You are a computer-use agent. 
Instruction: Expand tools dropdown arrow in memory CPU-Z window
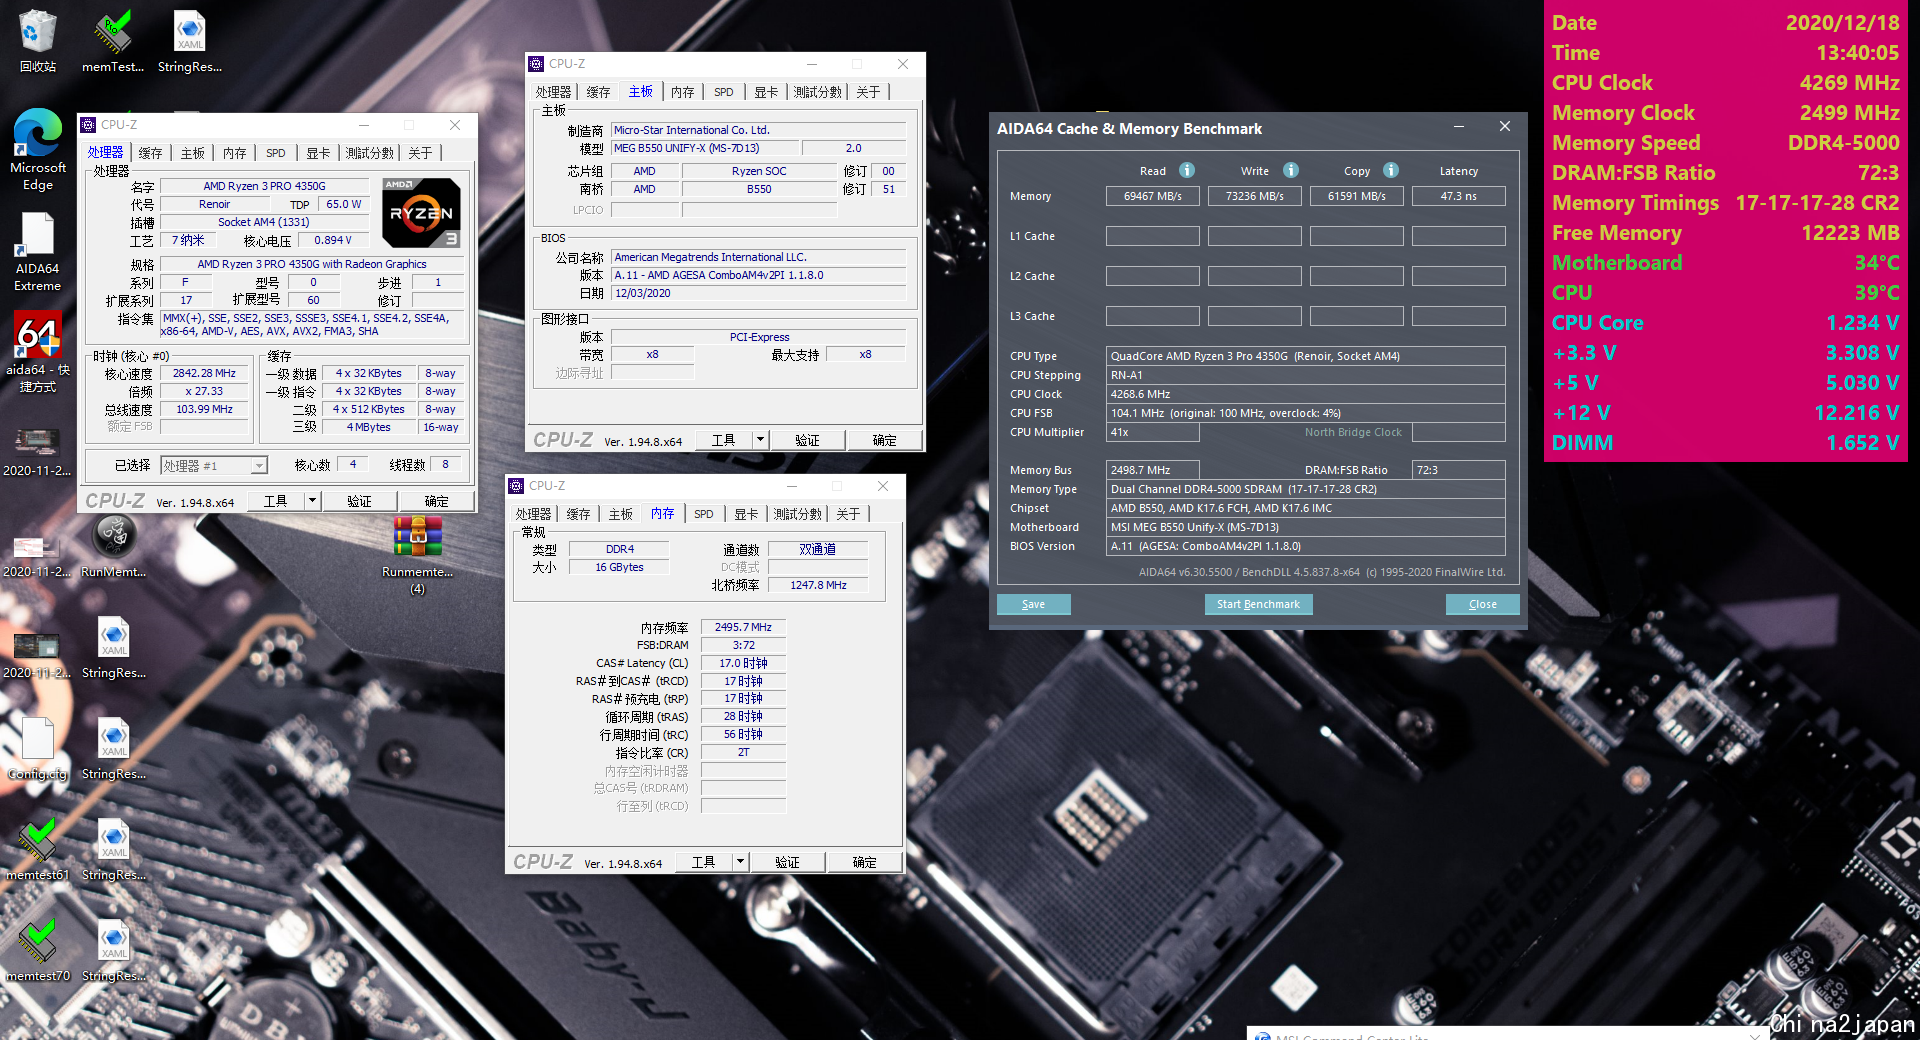[740, 861]
